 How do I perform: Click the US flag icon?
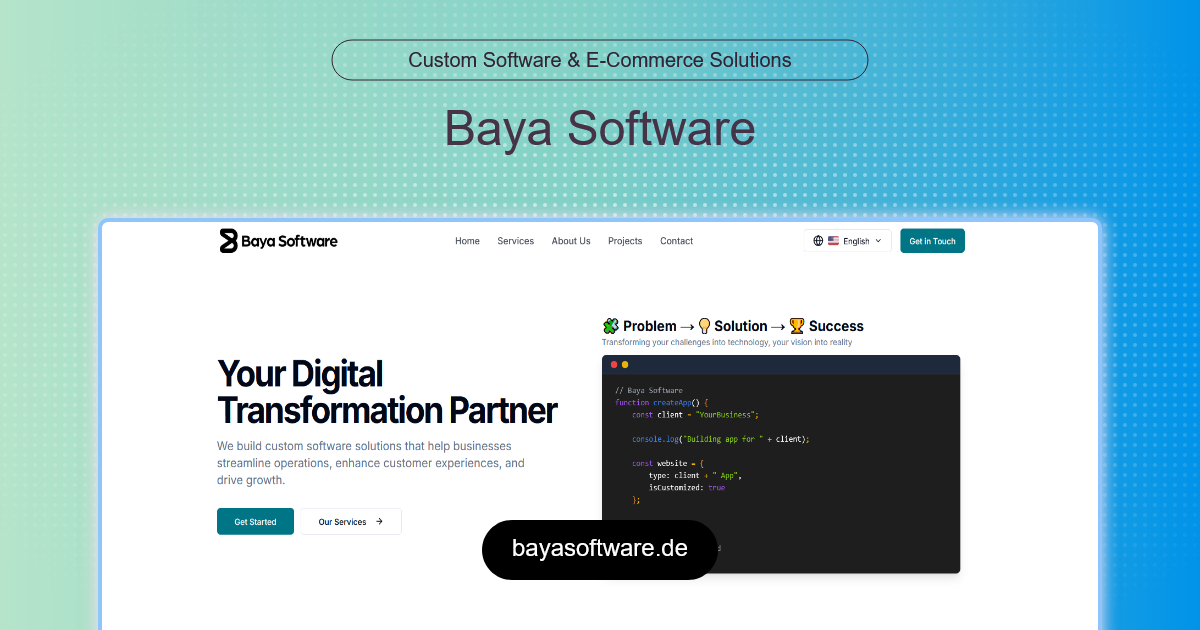coord(833,241)
